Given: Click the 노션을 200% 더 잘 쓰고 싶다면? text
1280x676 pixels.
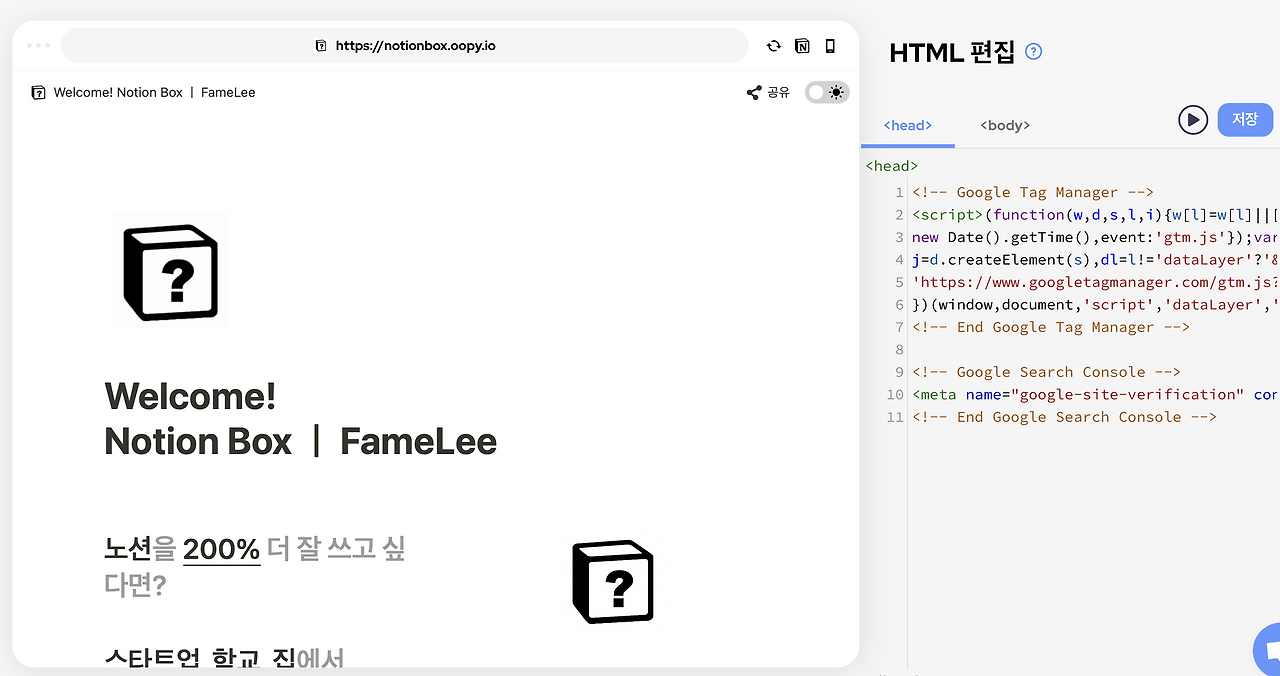Looking at the screenshot, I should click(x=255, y=567).
